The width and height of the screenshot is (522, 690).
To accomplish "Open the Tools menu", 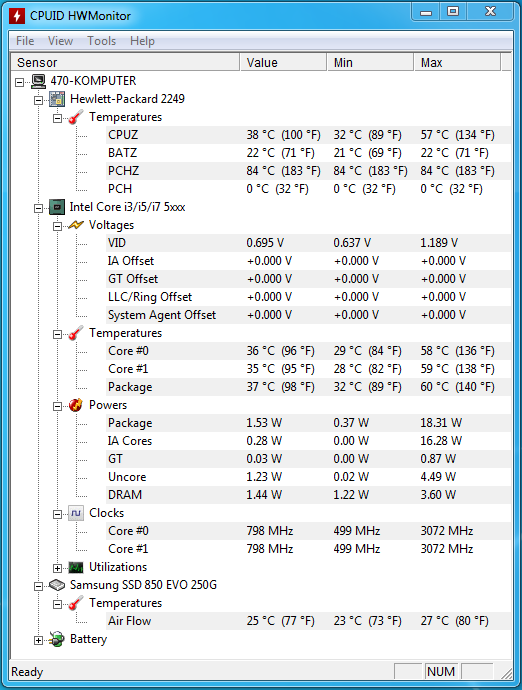I will point(101,41).
